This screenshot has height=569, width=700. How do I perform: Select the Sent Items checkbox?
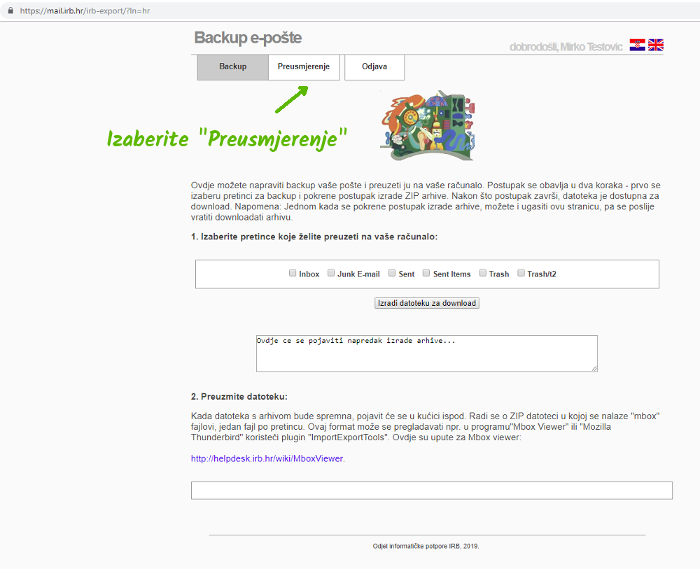426,273
